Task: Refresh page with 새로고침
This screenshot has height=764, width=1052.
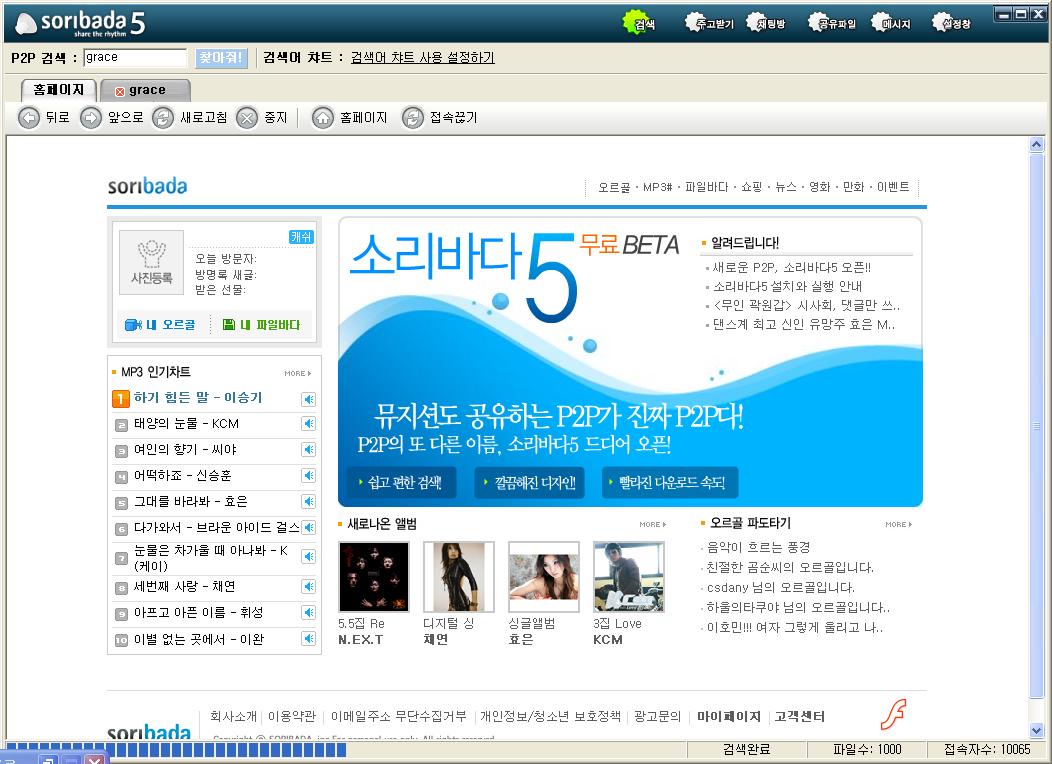Action: 189,117
